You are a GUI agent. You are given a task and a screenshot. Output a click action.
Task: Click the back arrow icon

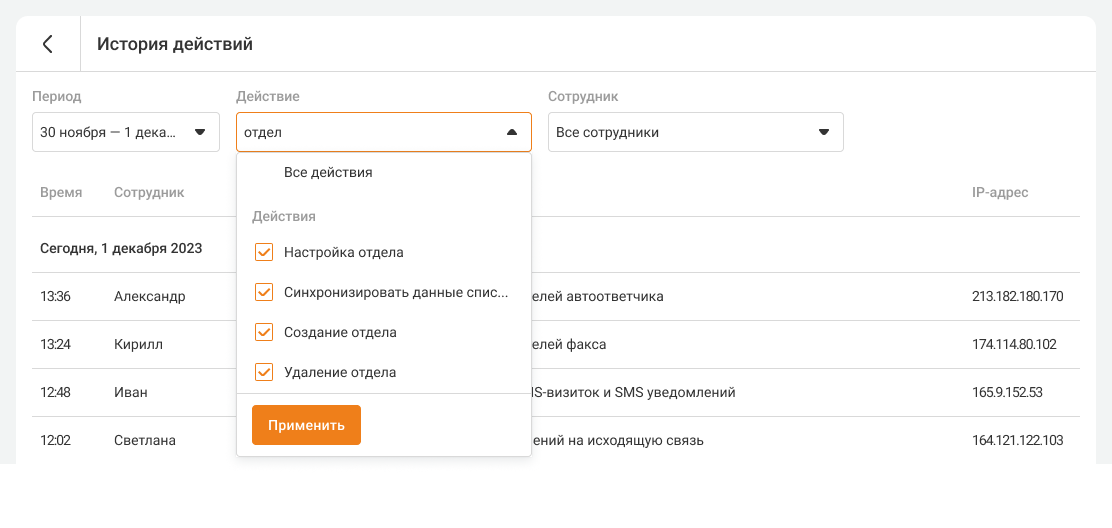[47, 44]
